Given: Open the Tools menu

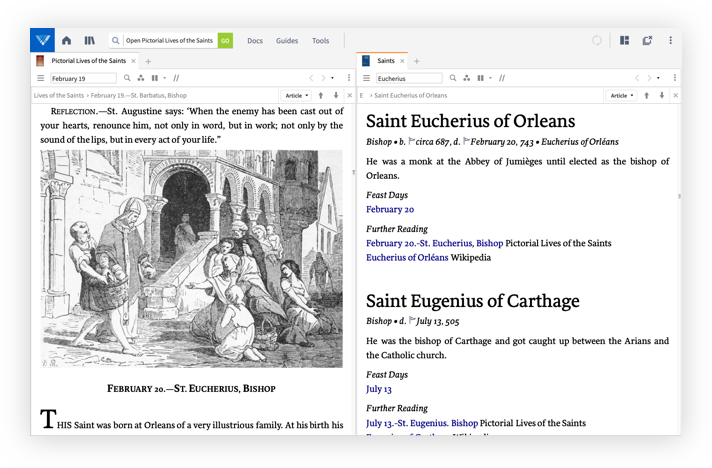Looking at the screenshot, I should pos(321,41).
